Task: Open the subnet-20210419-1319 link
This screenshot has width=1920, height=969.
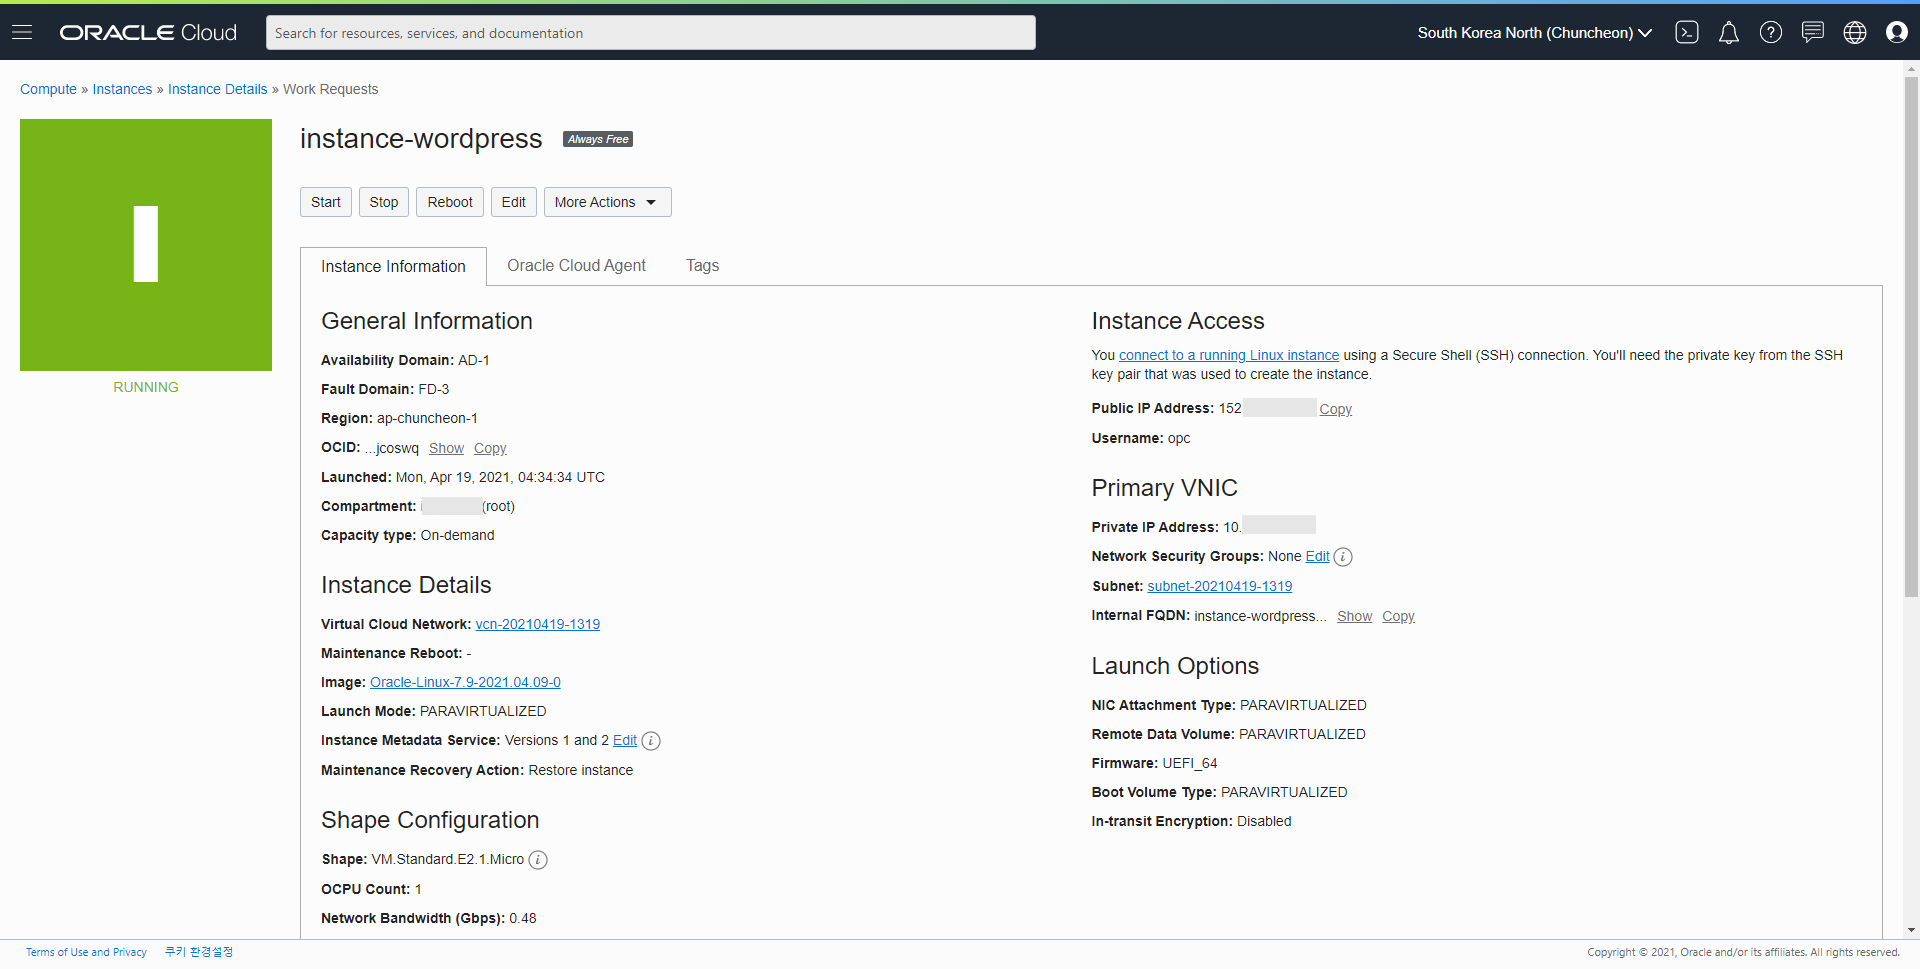Action: pyautogui.click(x=1220, y=586)
